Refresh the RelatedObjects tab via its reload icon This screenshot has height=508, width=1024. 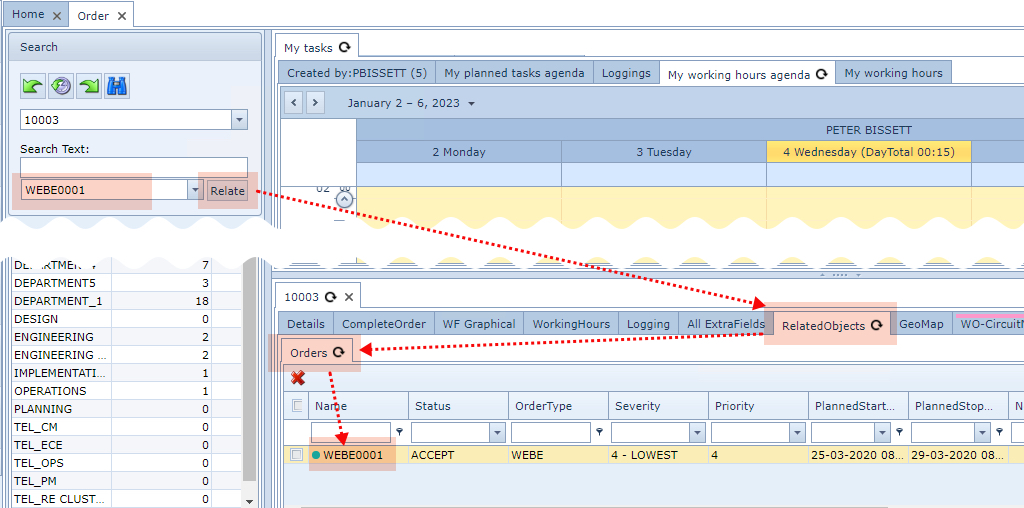(x=876, y=325)
